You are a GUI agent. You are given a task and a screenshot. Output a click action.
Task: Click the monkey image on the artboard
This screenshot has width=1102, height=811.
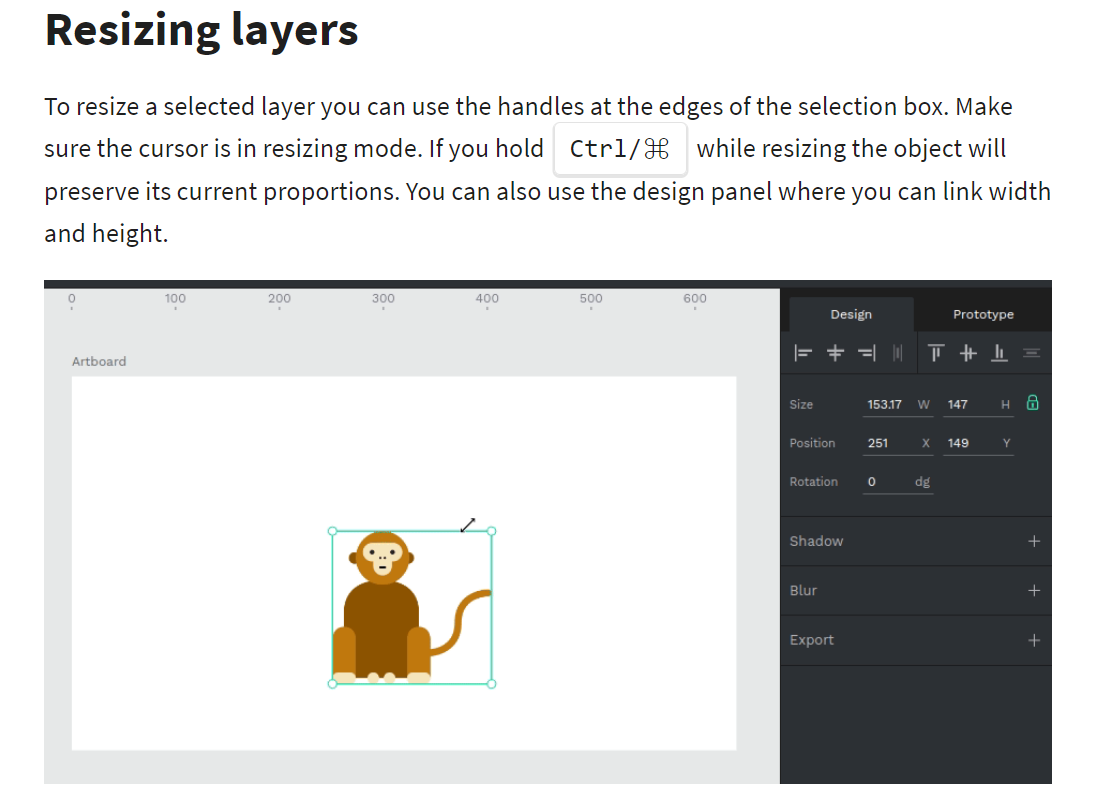pyautogui.click(x=411, y=607)
